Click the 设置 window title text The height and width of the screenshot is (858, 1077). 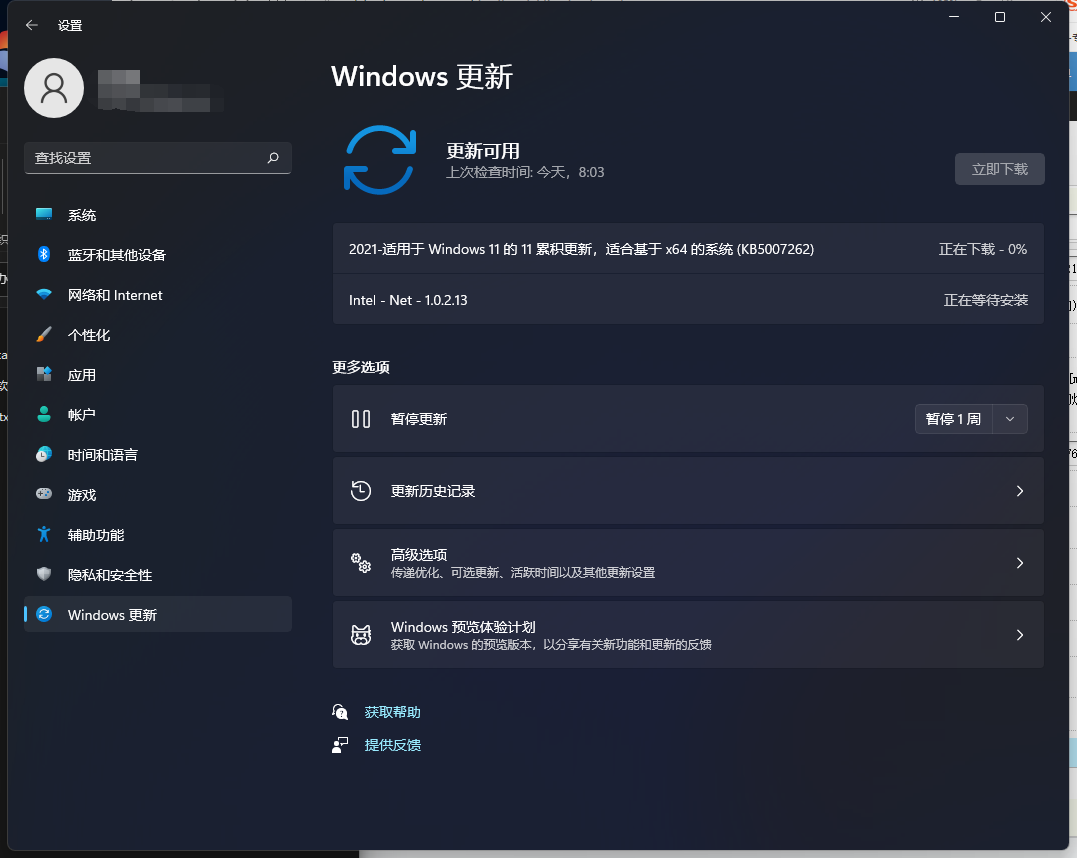pyautogui.click(x=70, y=25)
